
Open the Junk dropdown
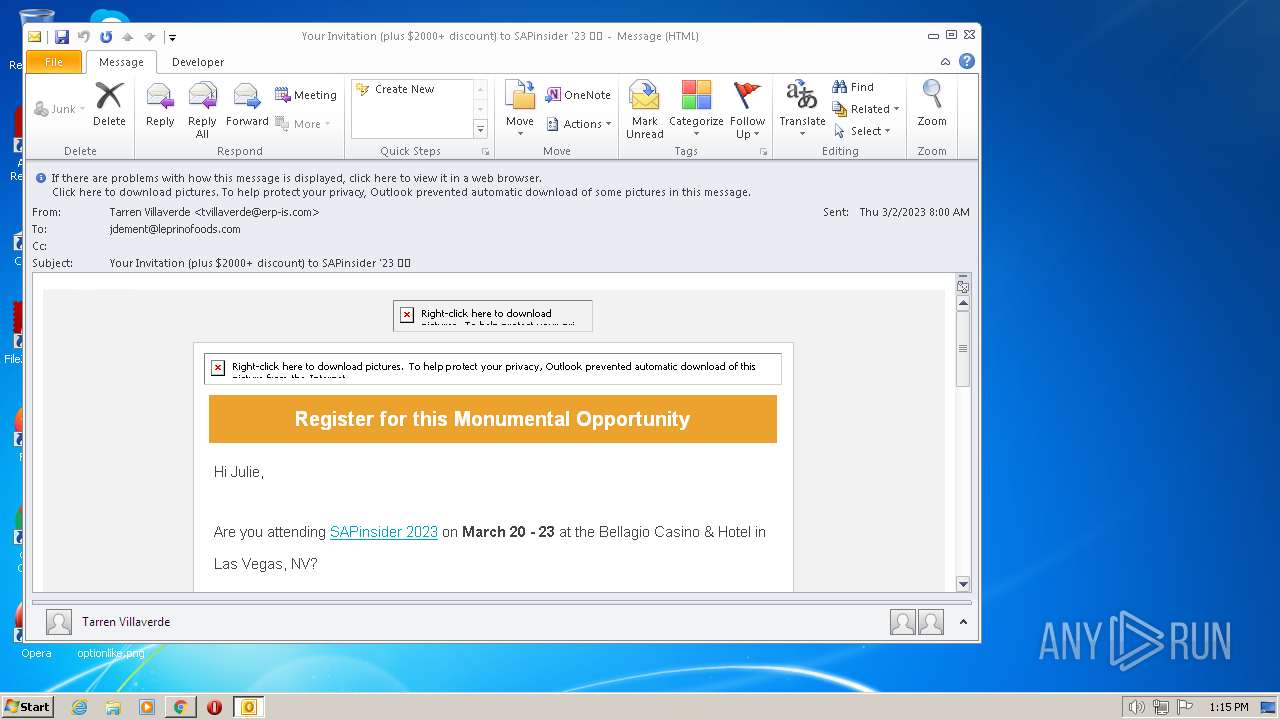pyautogui.click(x=59, y=109)
